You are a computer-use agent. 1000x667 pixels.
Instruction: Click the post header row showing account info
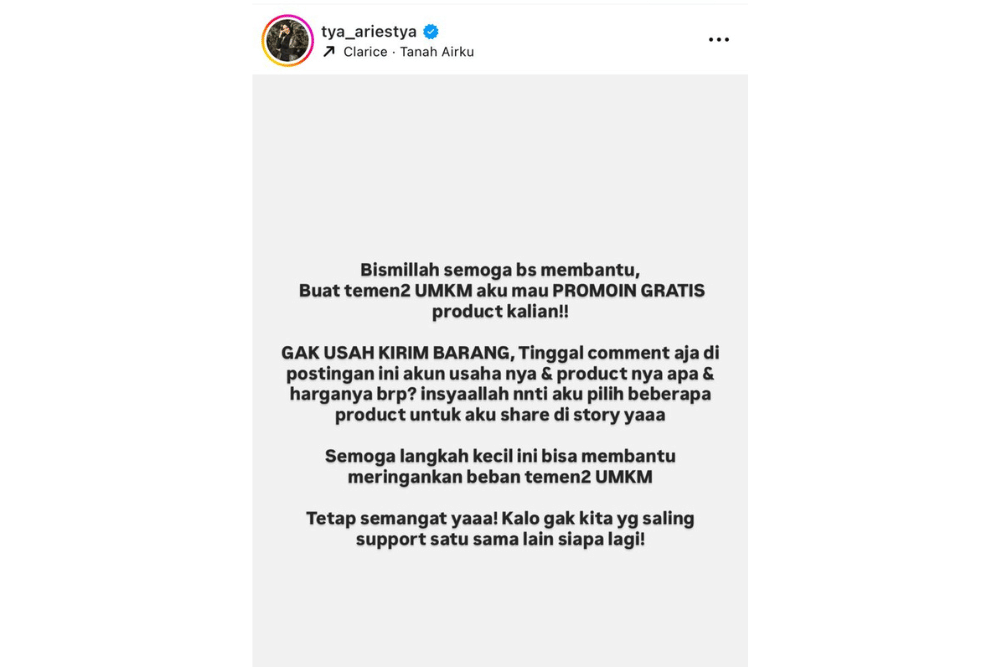500,39
